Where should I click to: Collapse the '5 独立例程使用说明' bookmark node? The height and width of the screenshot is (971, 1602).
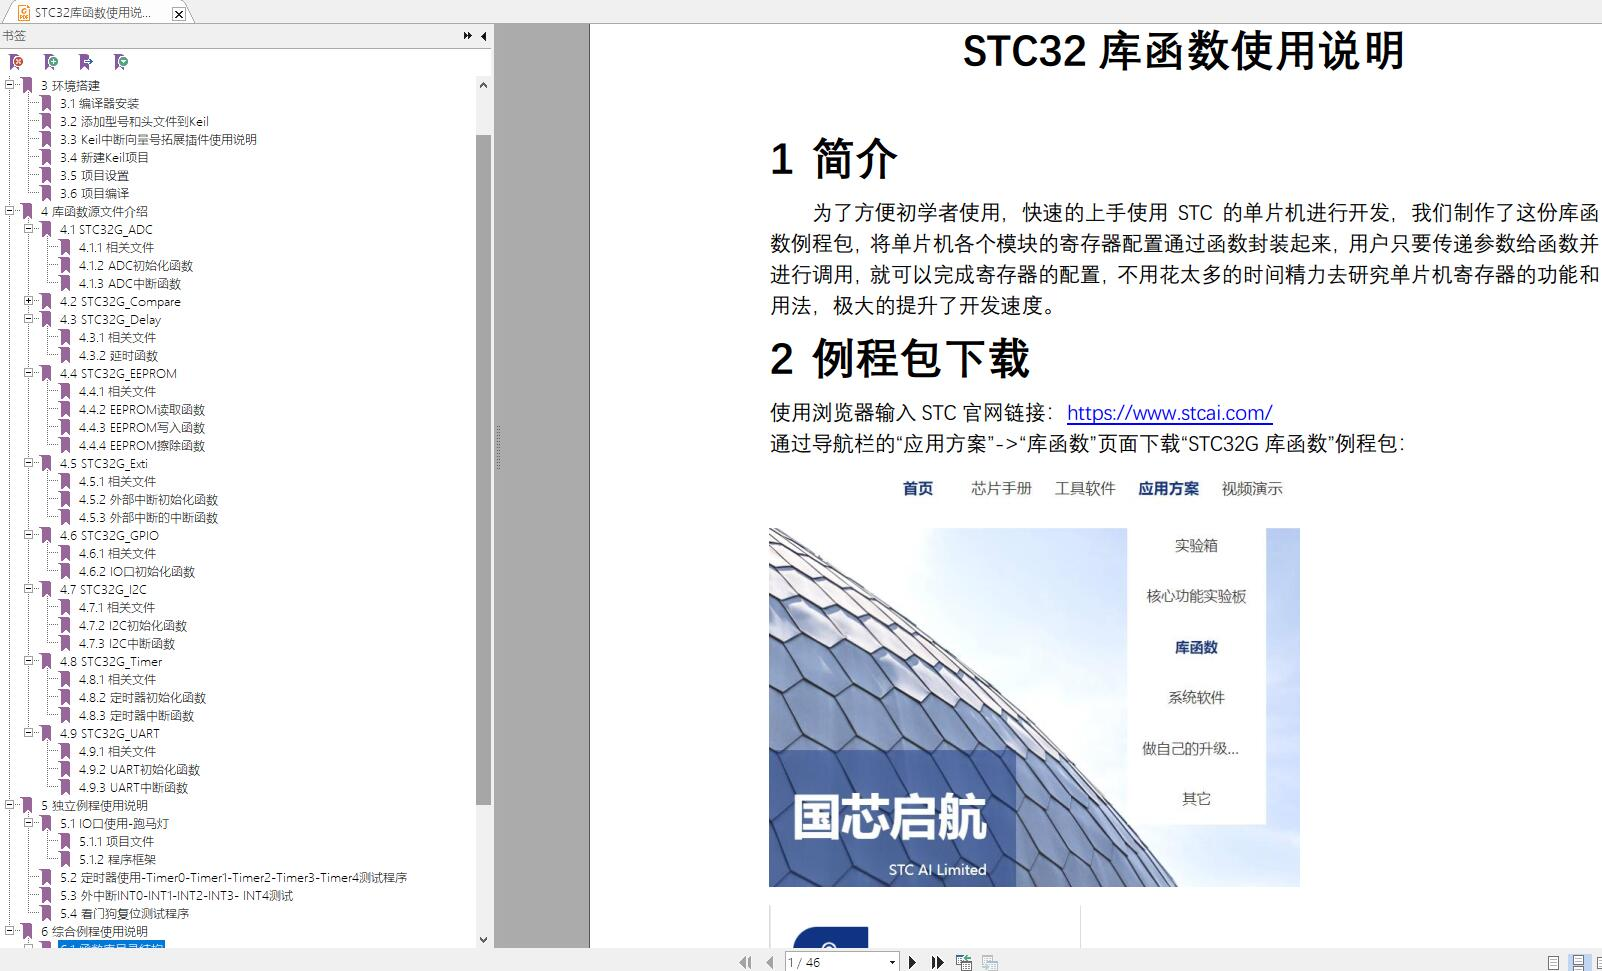(x=10, y=805)
